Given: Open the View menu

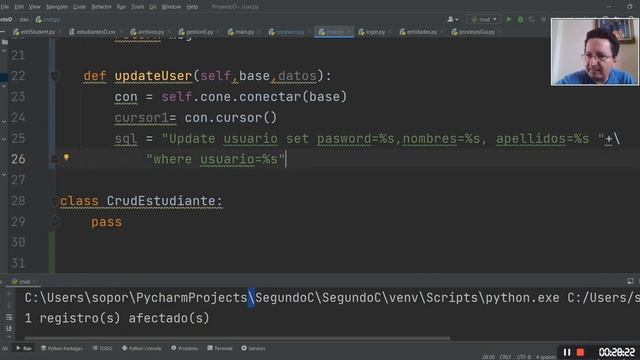Looking at the screenshot, I should coord(35,7).
